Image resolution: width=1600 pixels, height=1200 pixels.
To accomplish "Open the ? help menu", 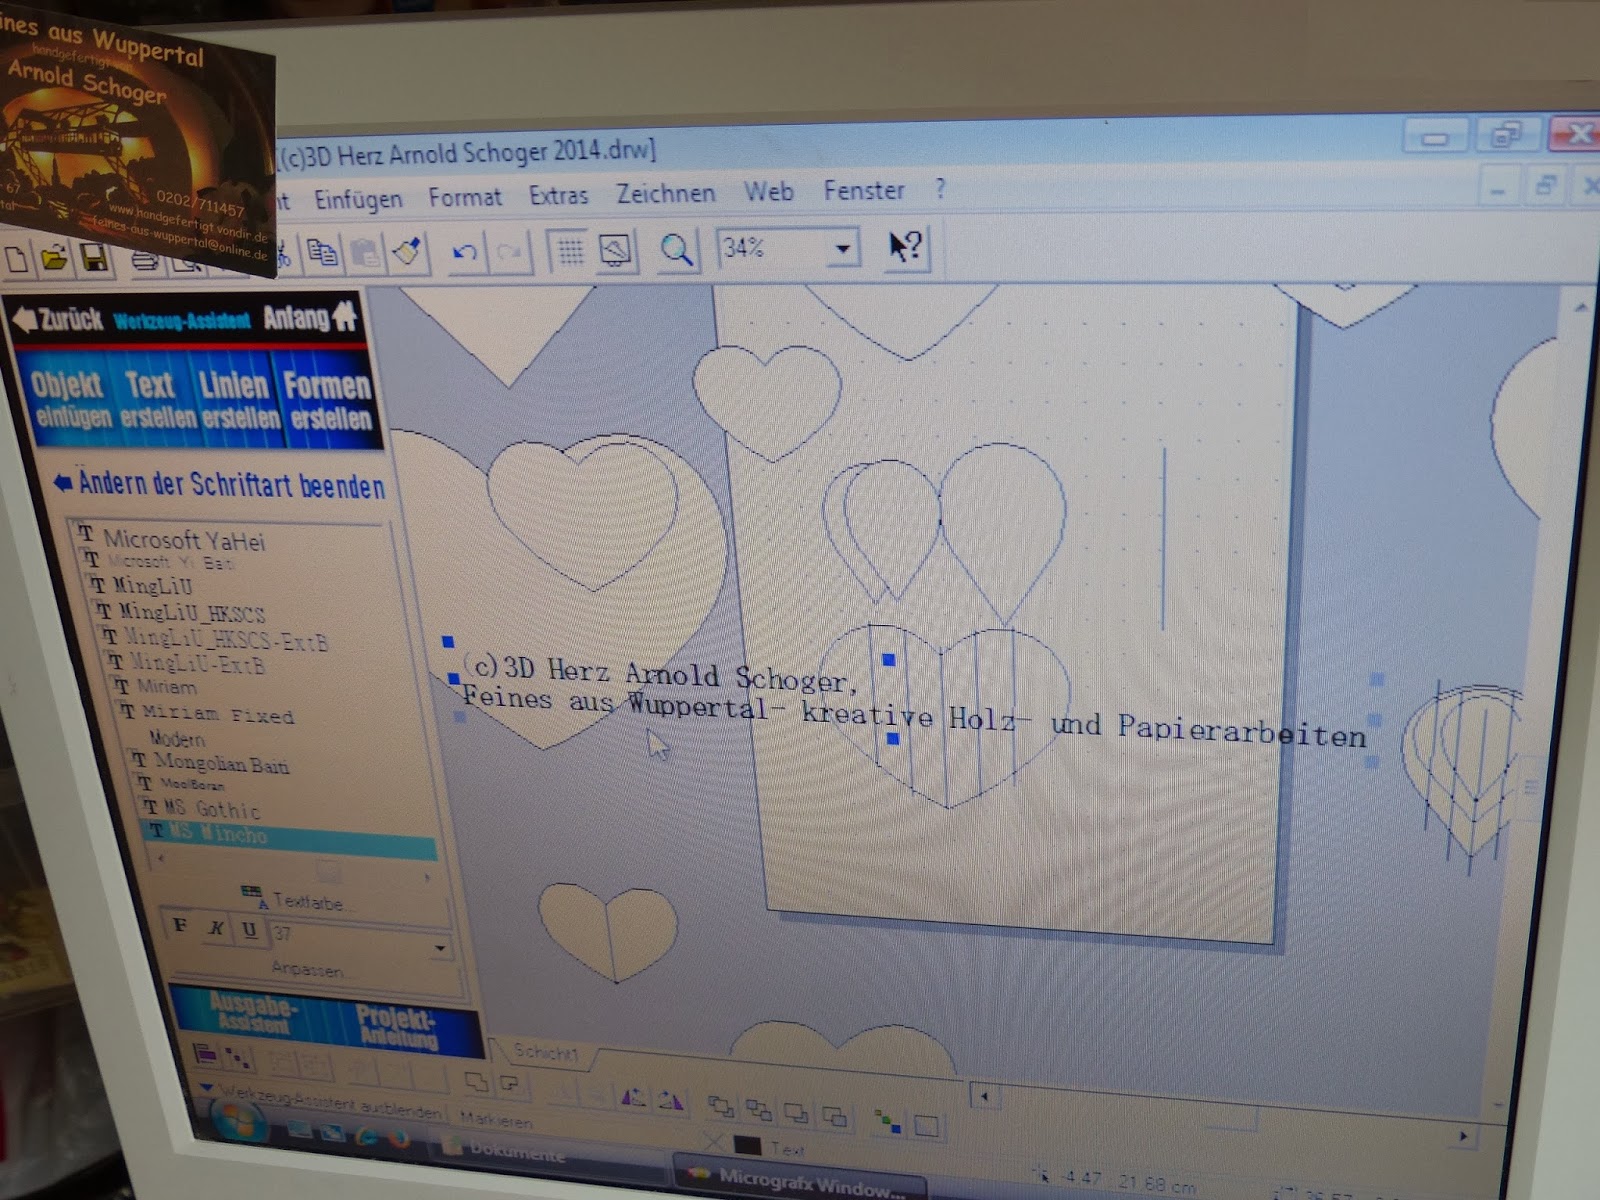I will [x=939, y=188].
